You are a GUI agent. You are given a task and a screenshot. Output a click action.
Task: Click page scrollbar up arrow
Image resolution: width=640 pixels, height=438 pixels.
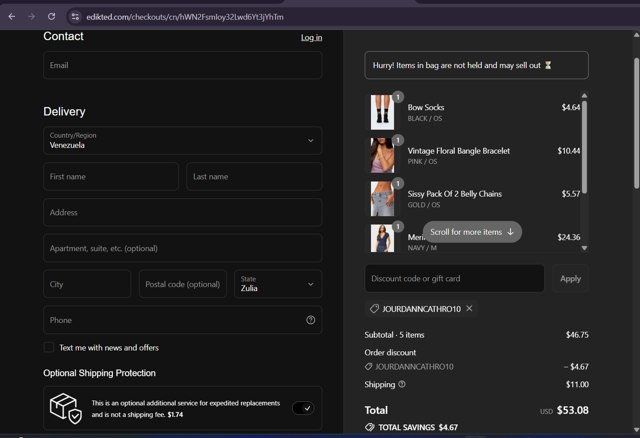(x=636, y=35)
